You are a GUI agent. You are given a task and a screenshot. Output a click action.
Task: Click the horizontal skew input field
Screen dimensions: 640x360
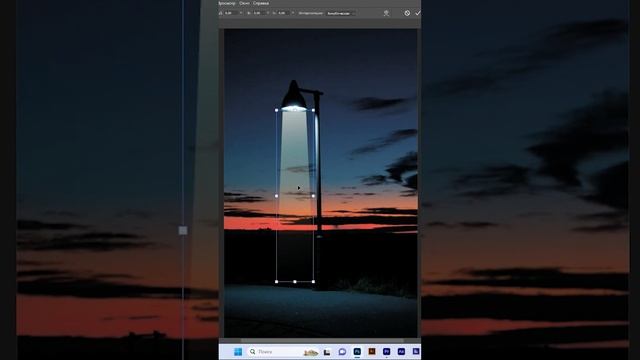259,13
